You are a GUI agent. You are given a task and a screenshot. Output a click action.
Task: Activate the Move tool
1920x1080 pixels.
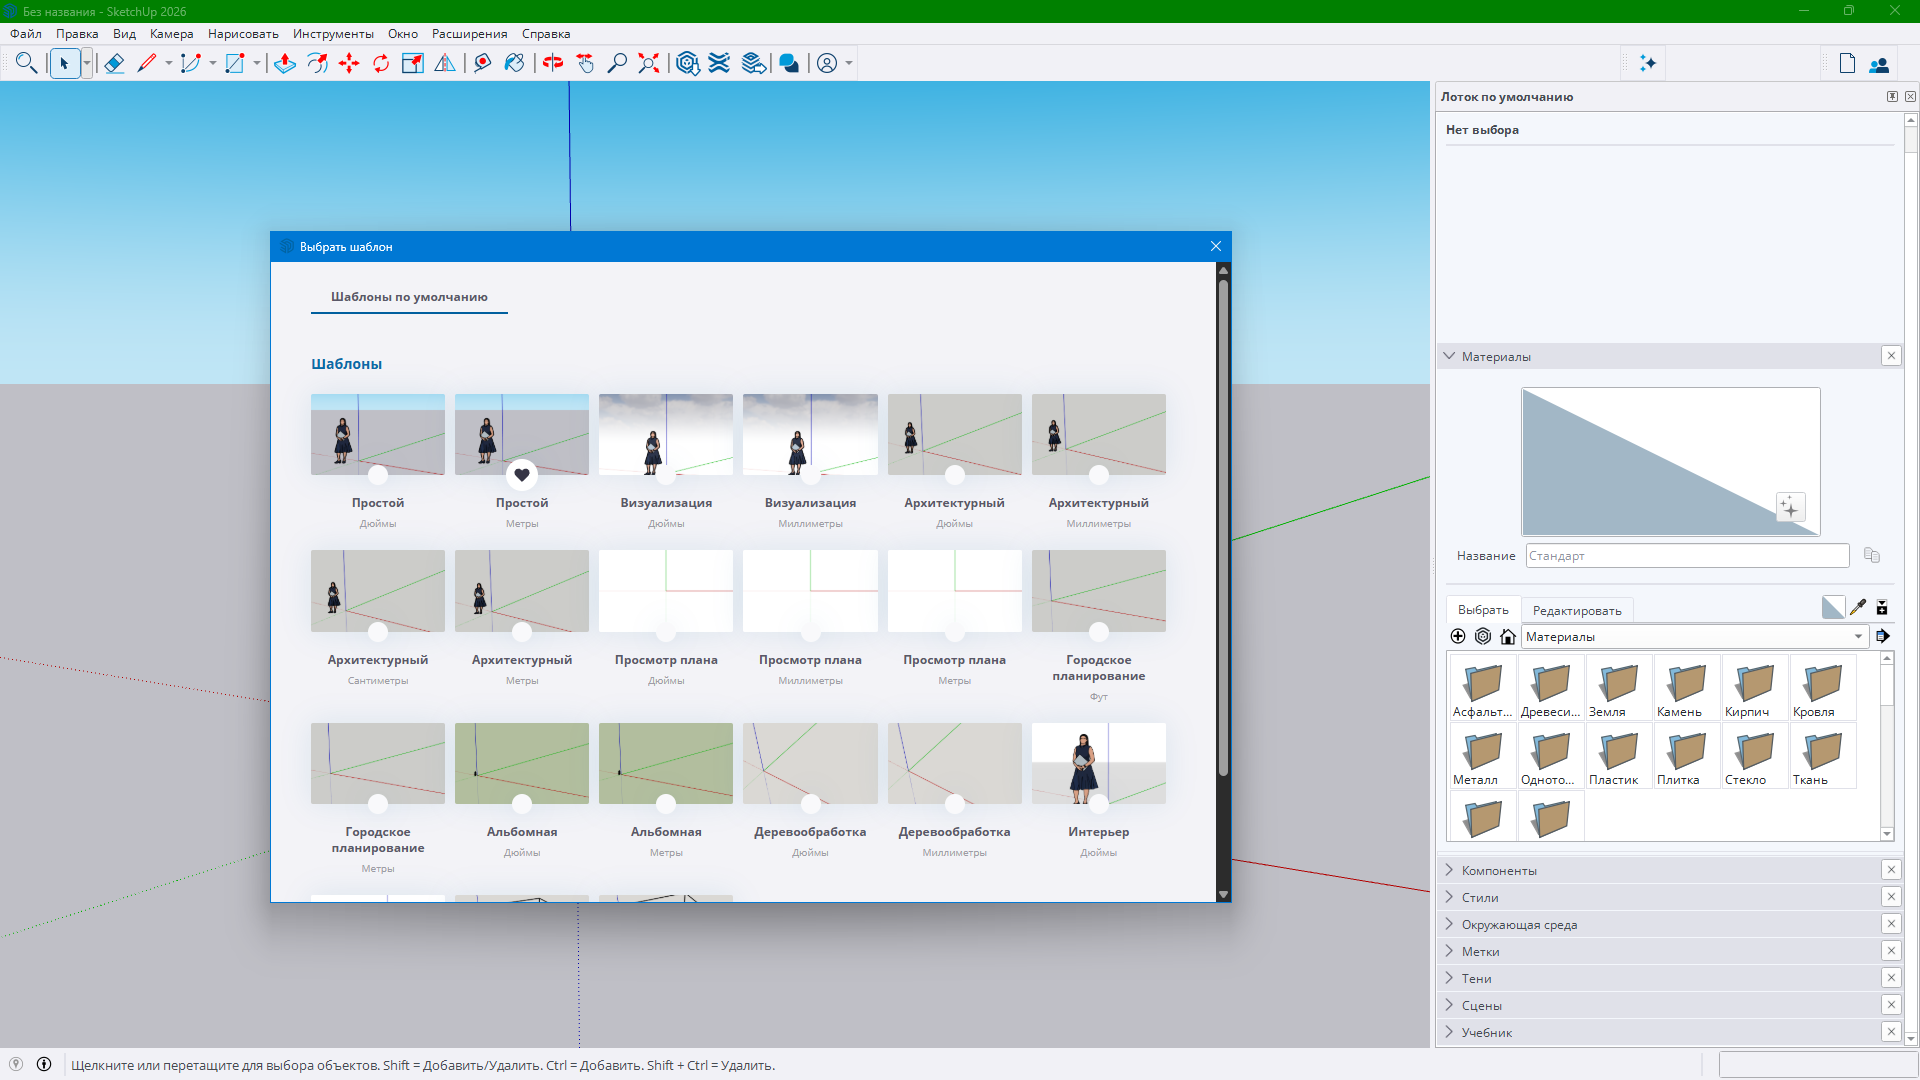tap(349, 64)
